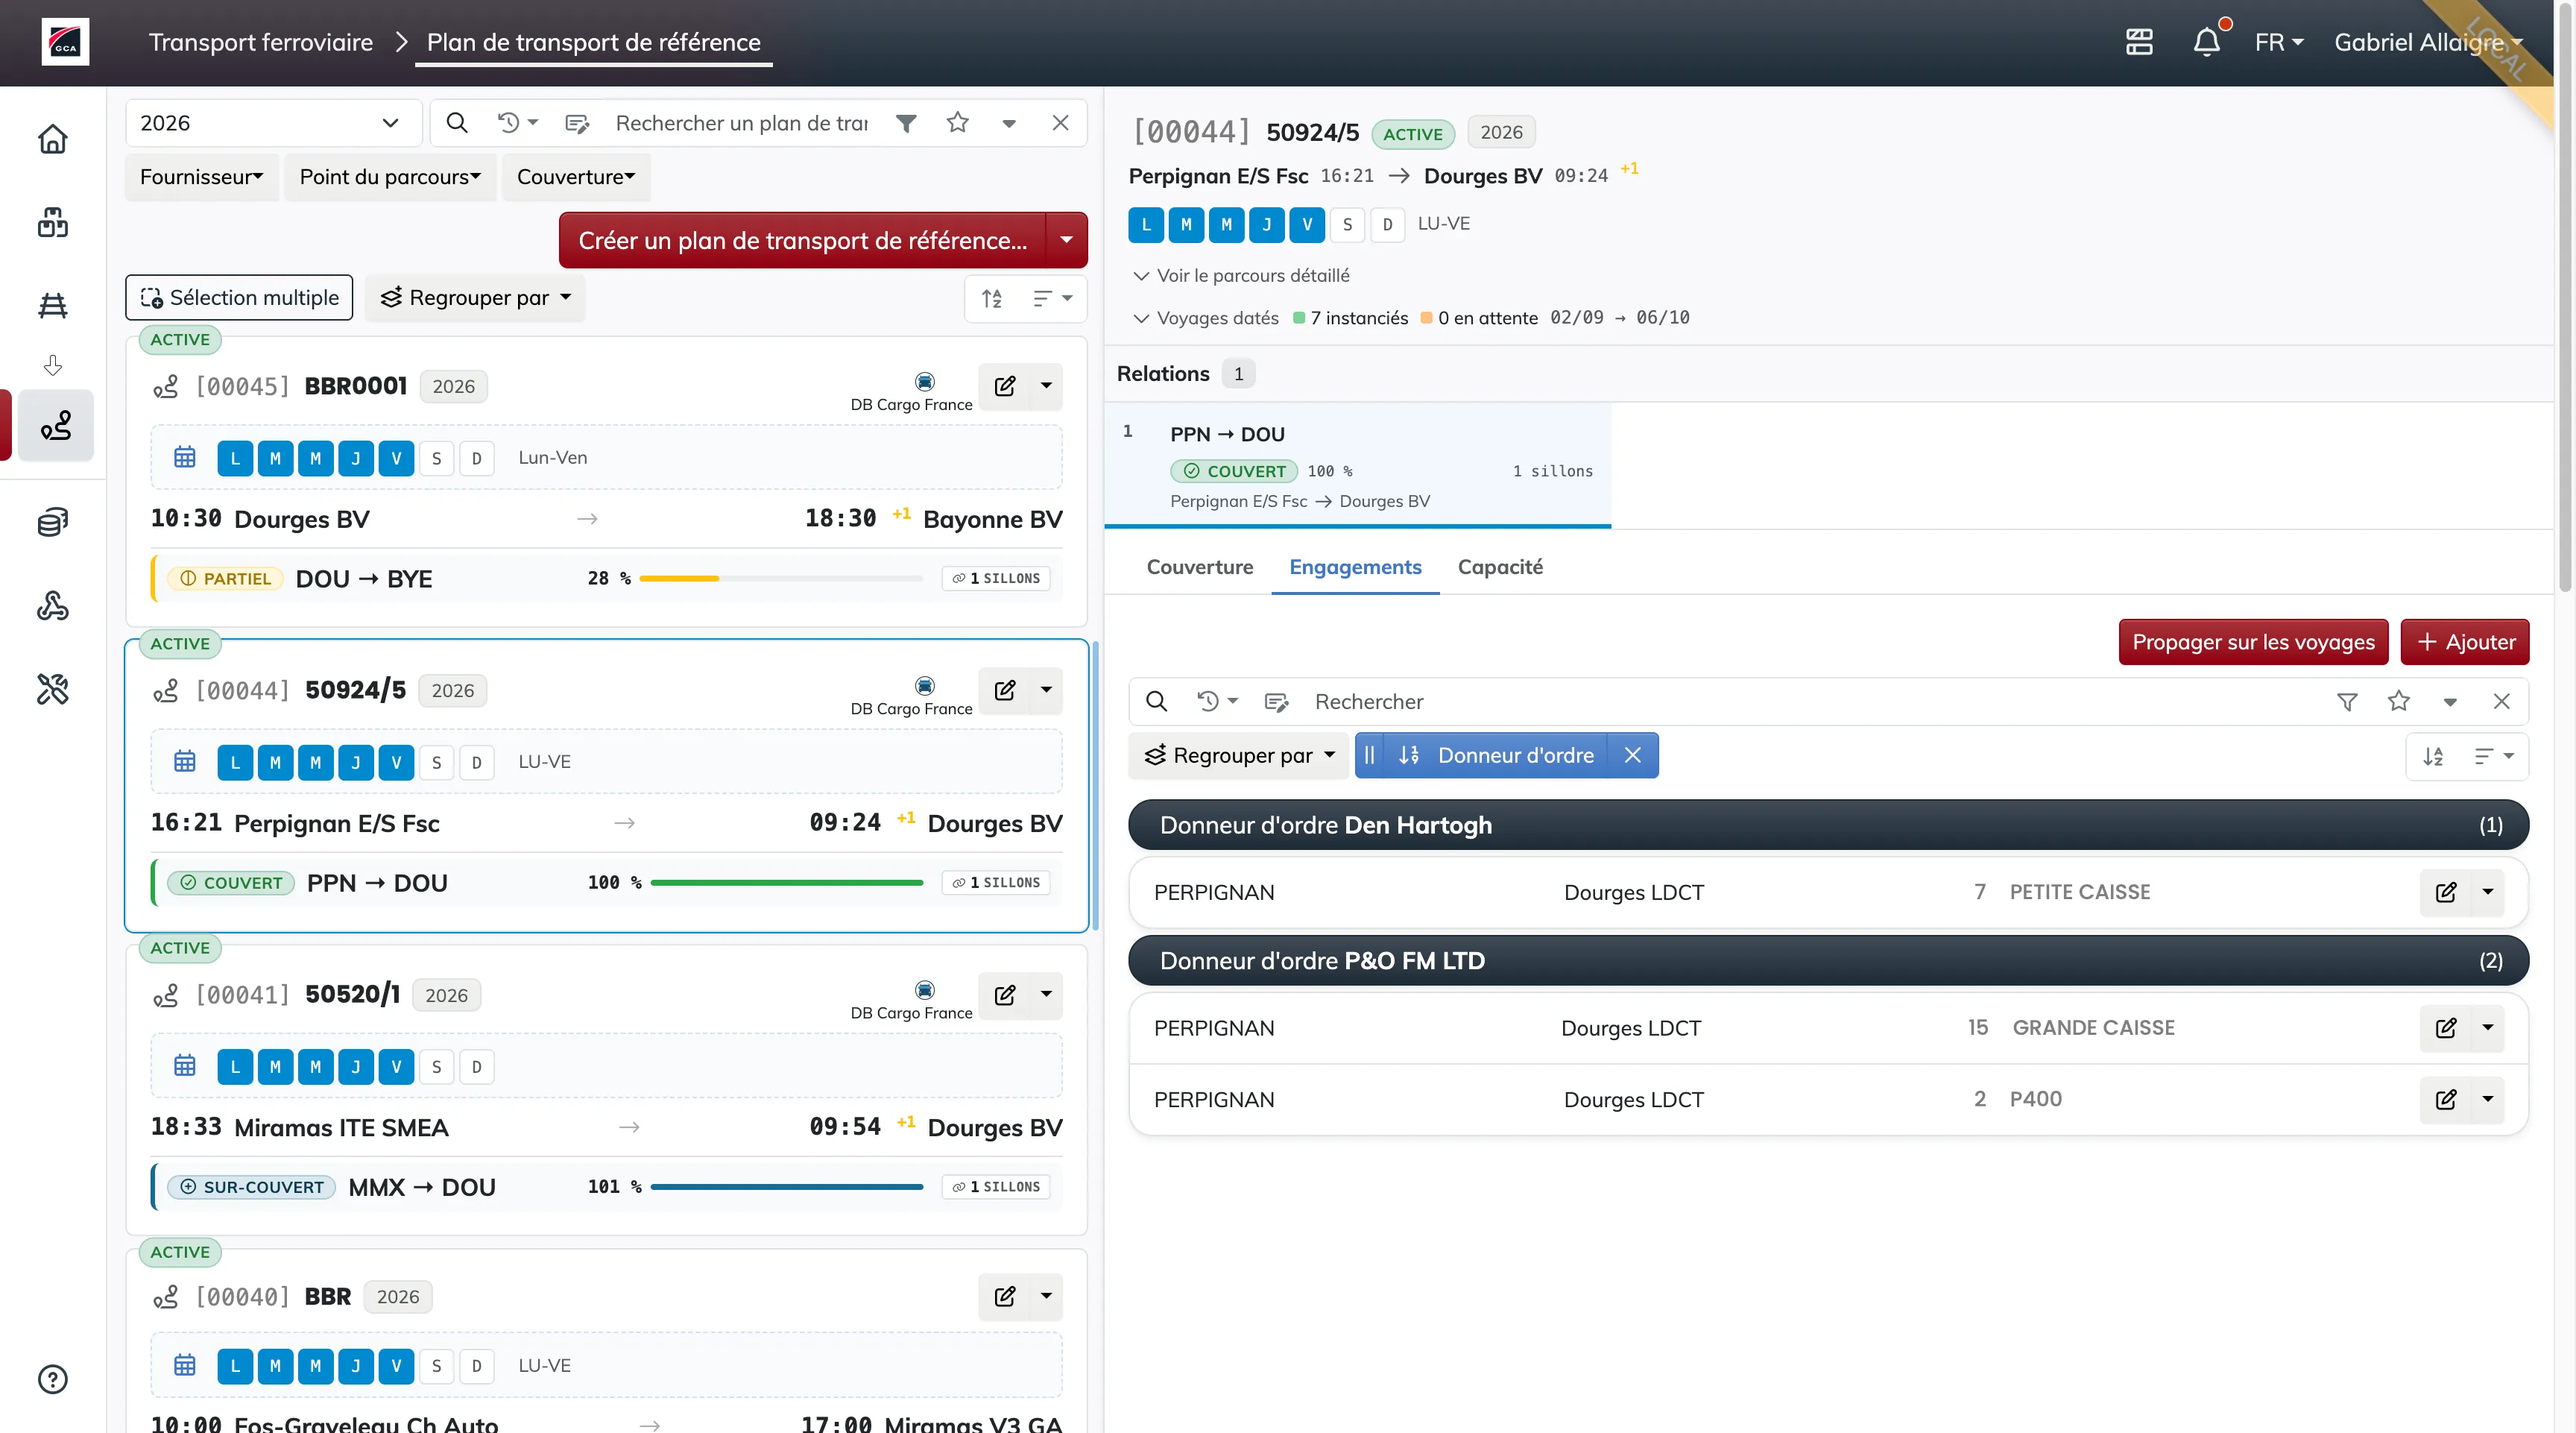Open FR language dropdown
Screen dimensions: 2576x1433
point(2279,42)
